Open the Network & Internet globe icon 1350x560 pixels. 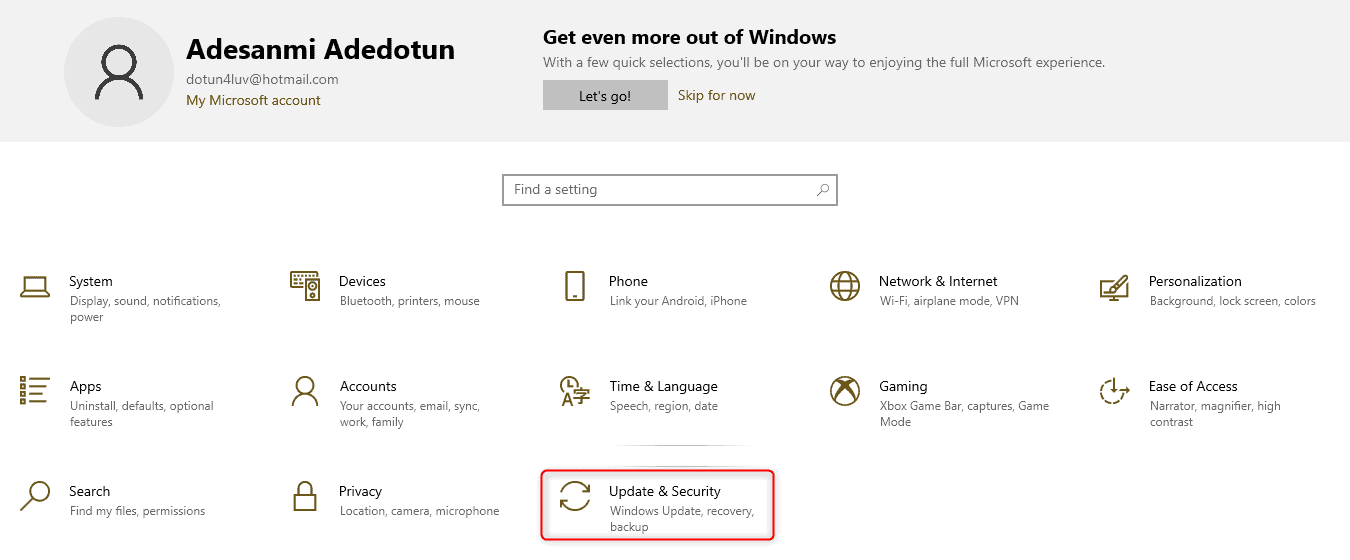coord(845,286)
